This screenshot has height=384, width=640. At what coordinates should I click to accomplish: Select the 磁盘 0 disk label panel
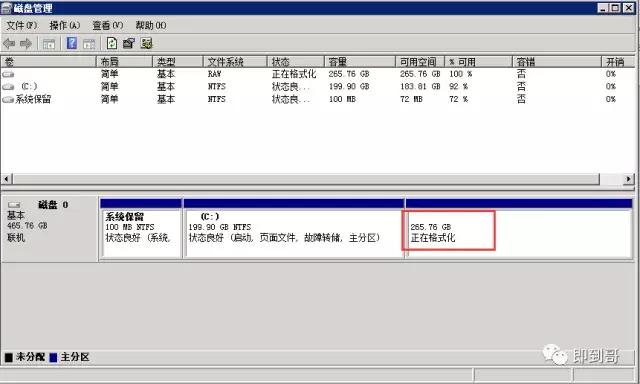(x=49, y=229)
